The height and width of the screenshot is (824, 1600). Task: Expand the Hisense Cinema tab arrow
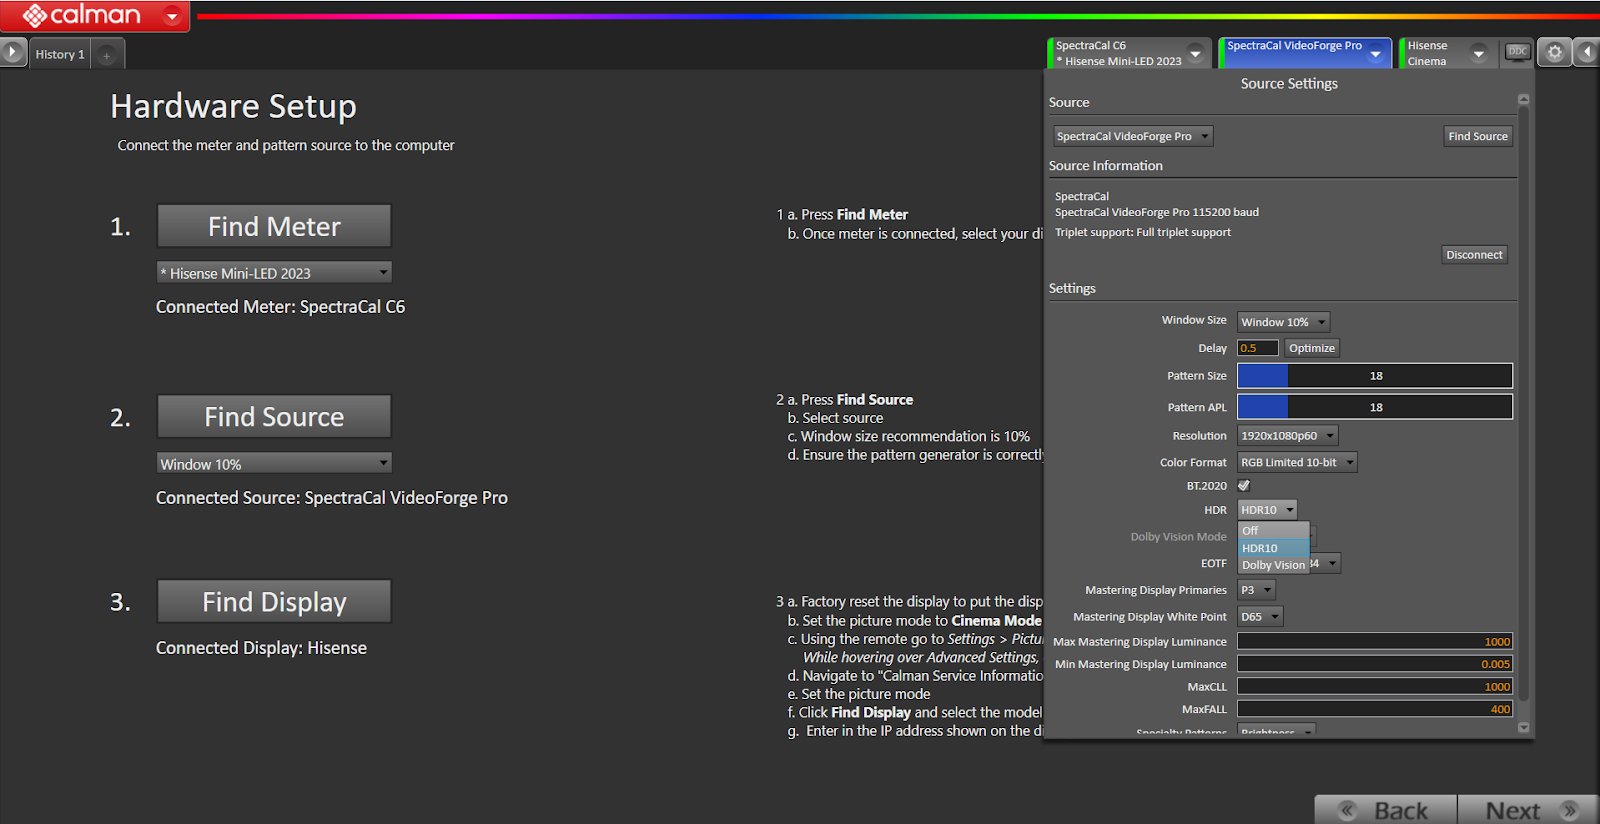click(x=1479, y=54)
